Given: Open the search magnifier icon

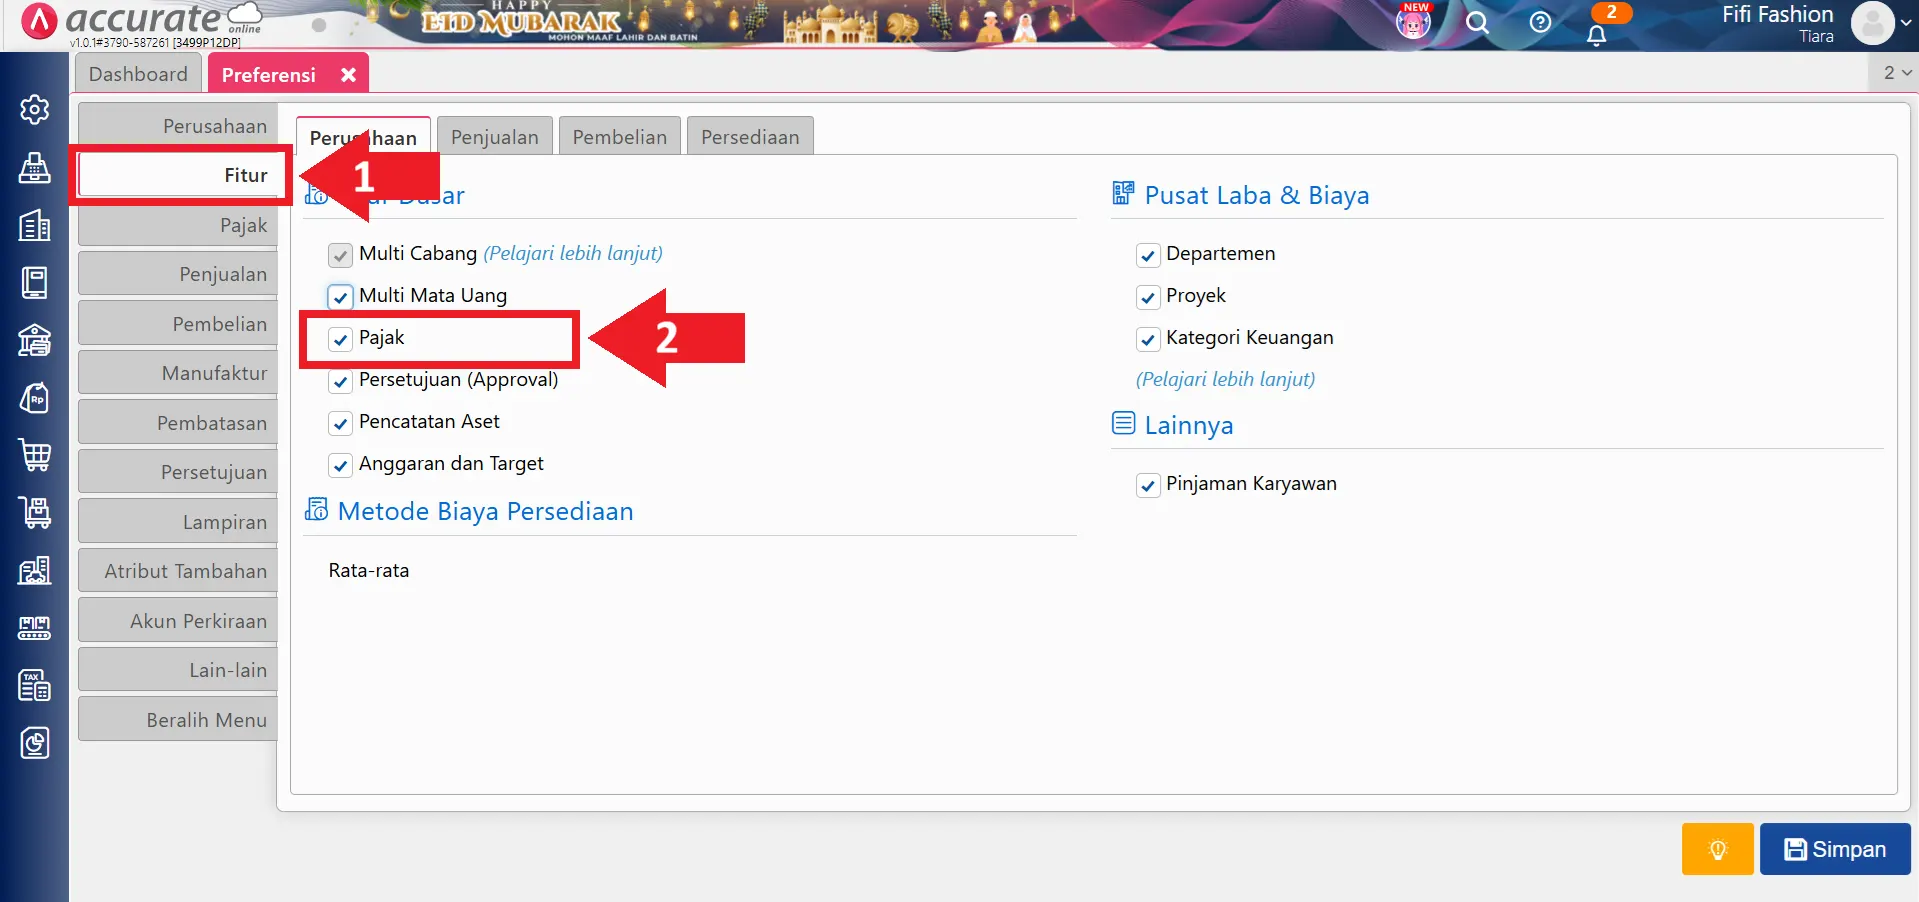Looking at the screenshot, I should [1477, 23].
